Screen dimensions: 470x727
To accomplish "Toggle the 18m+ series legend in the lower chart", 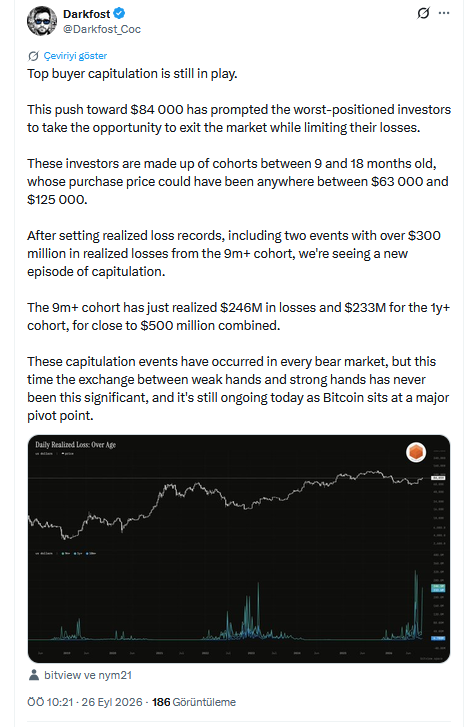I will pyautogui.click(x=91, y=554).
